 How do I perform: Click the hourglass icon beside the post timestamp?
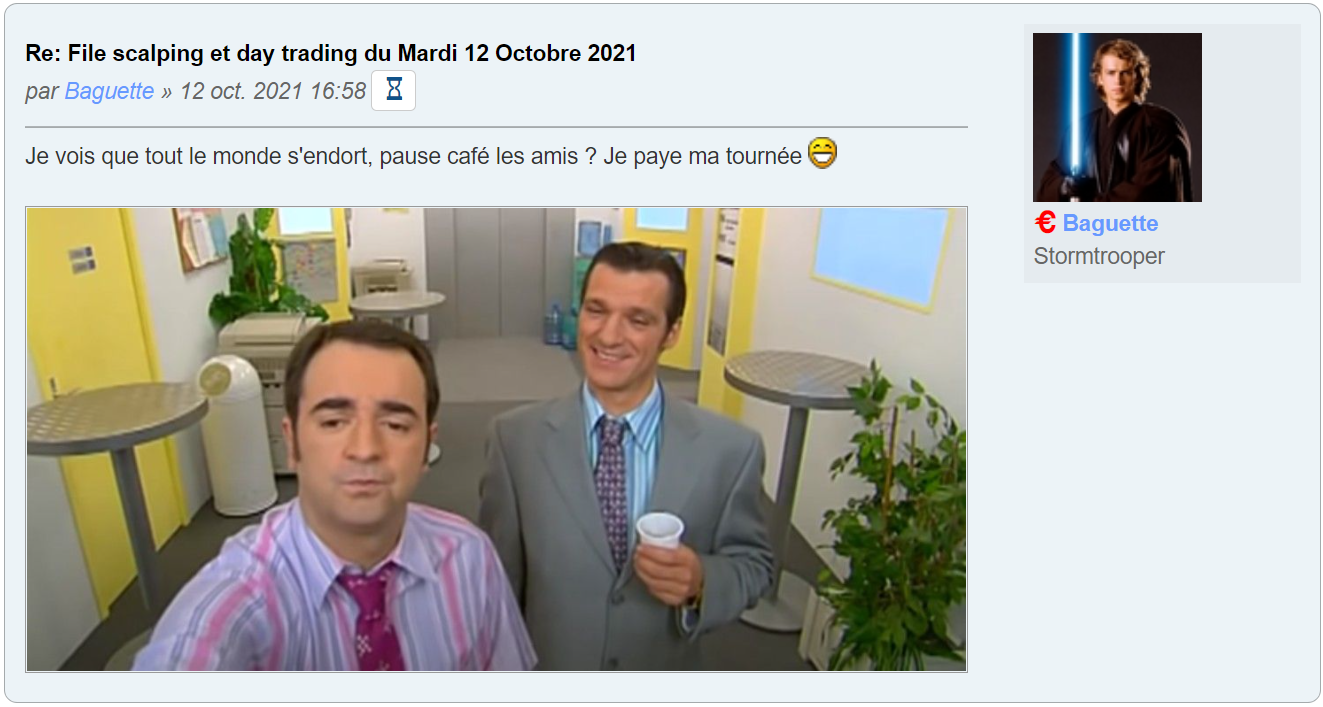pyautogui.click(x=393, y=91)
